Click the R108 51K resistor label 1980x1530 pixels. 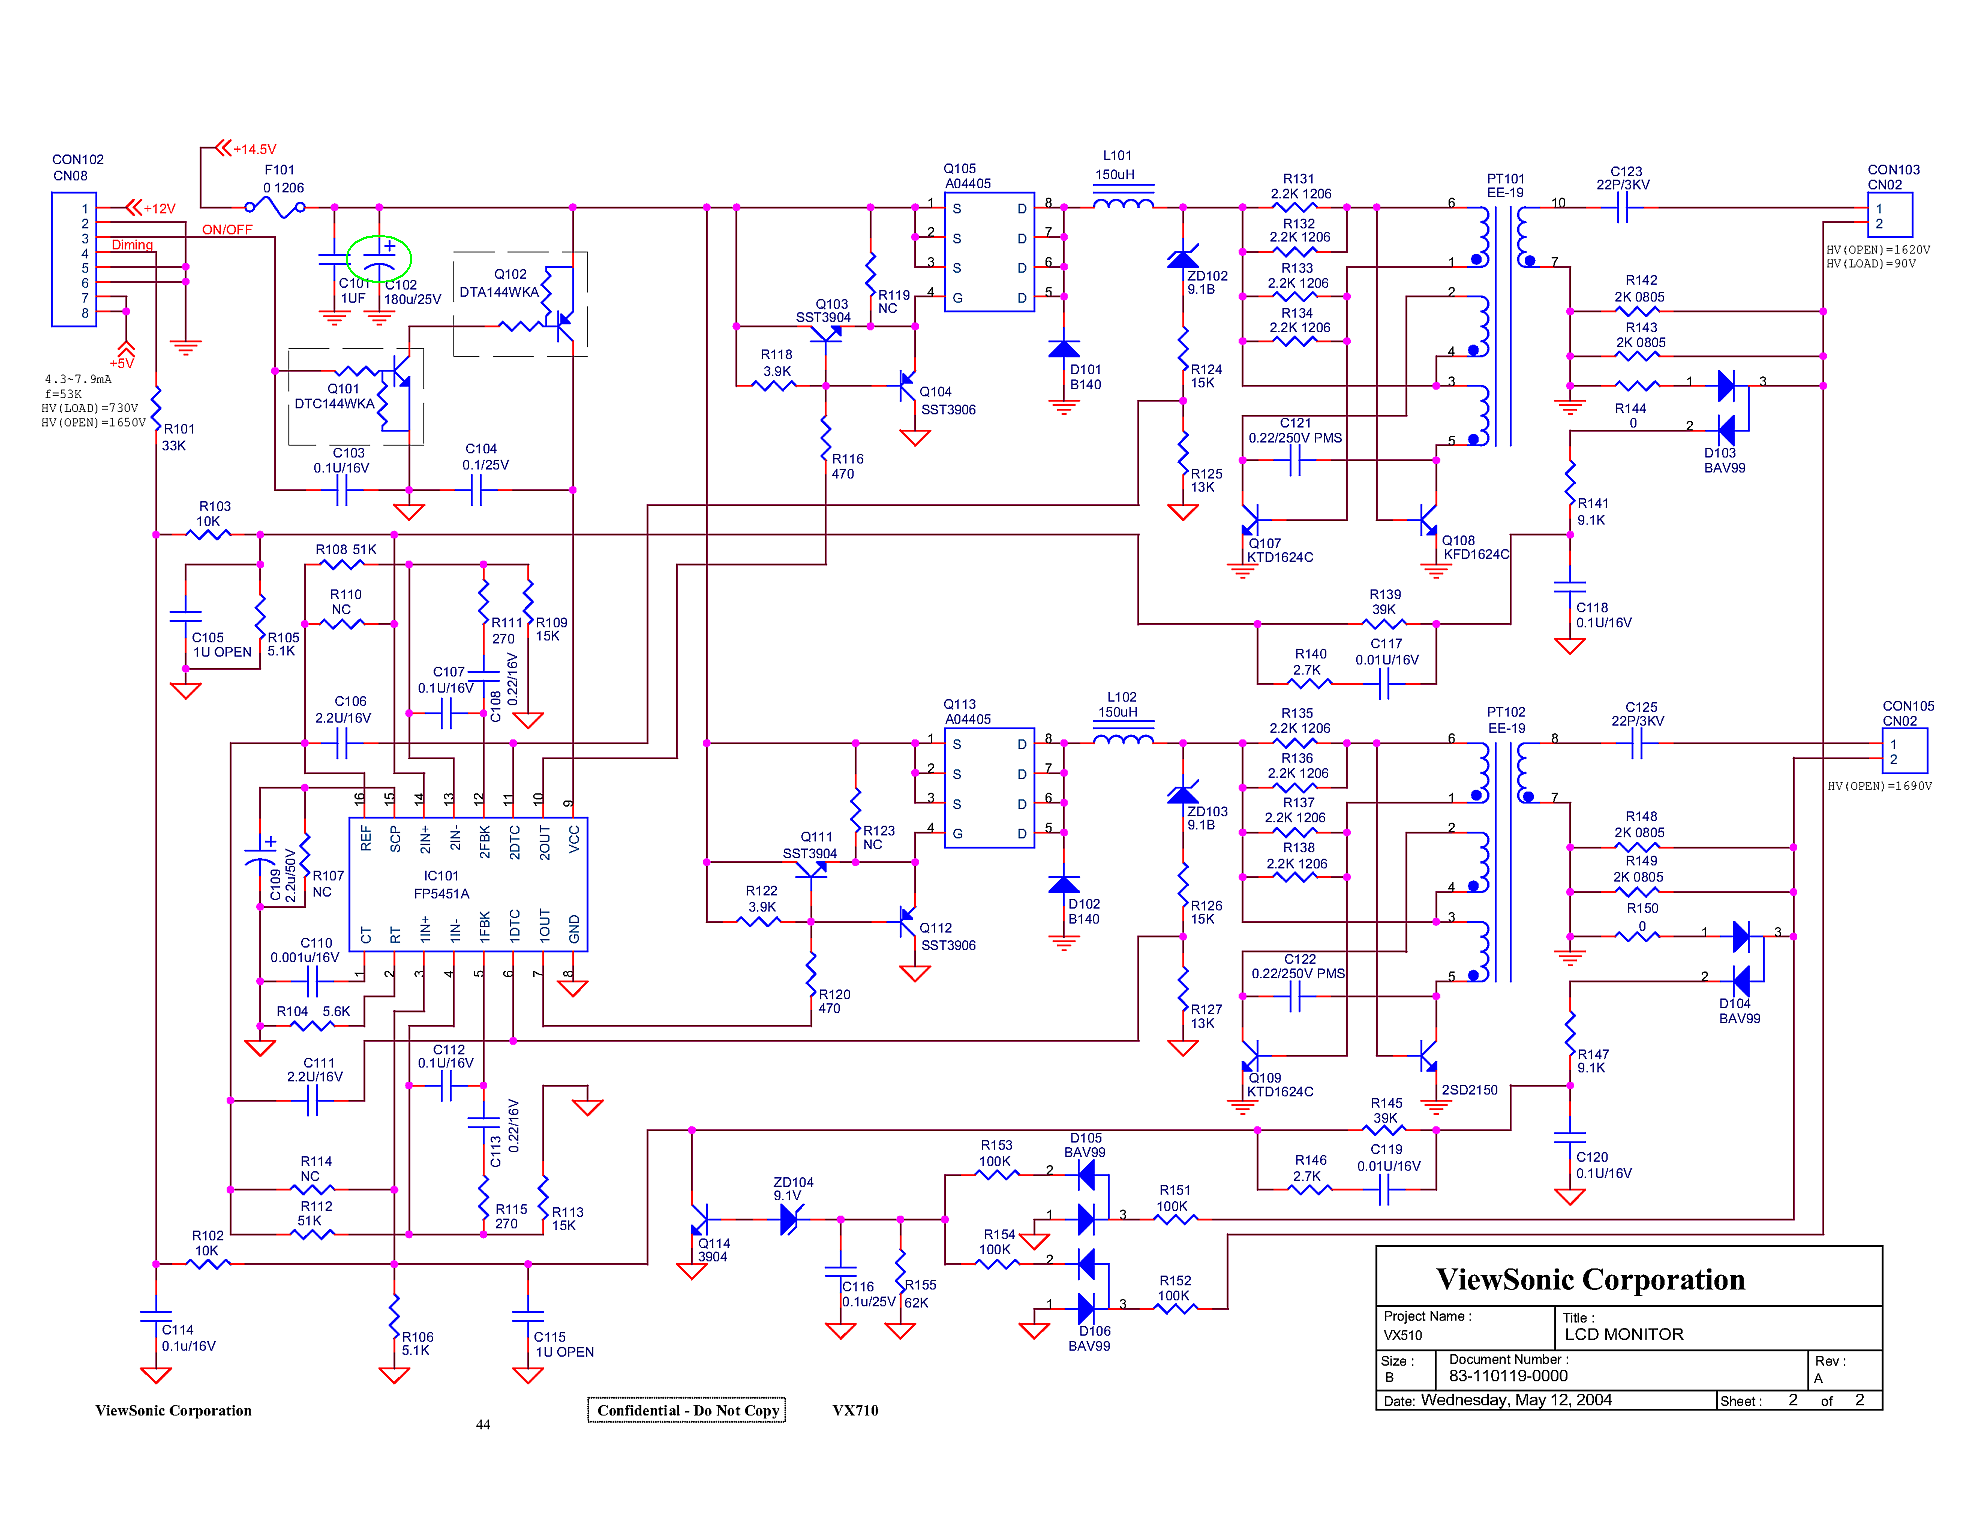pyautogui.click(x=346, y=549)
